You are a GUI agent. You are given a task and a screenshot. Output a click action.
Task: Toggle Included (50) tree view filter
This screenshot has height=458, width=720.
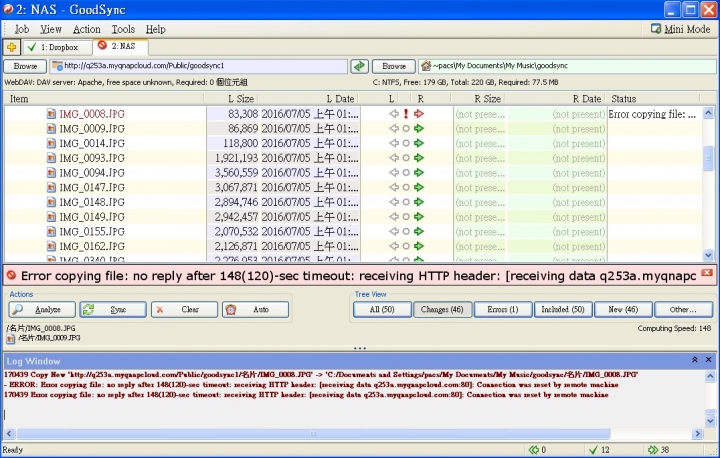(563, 310)
